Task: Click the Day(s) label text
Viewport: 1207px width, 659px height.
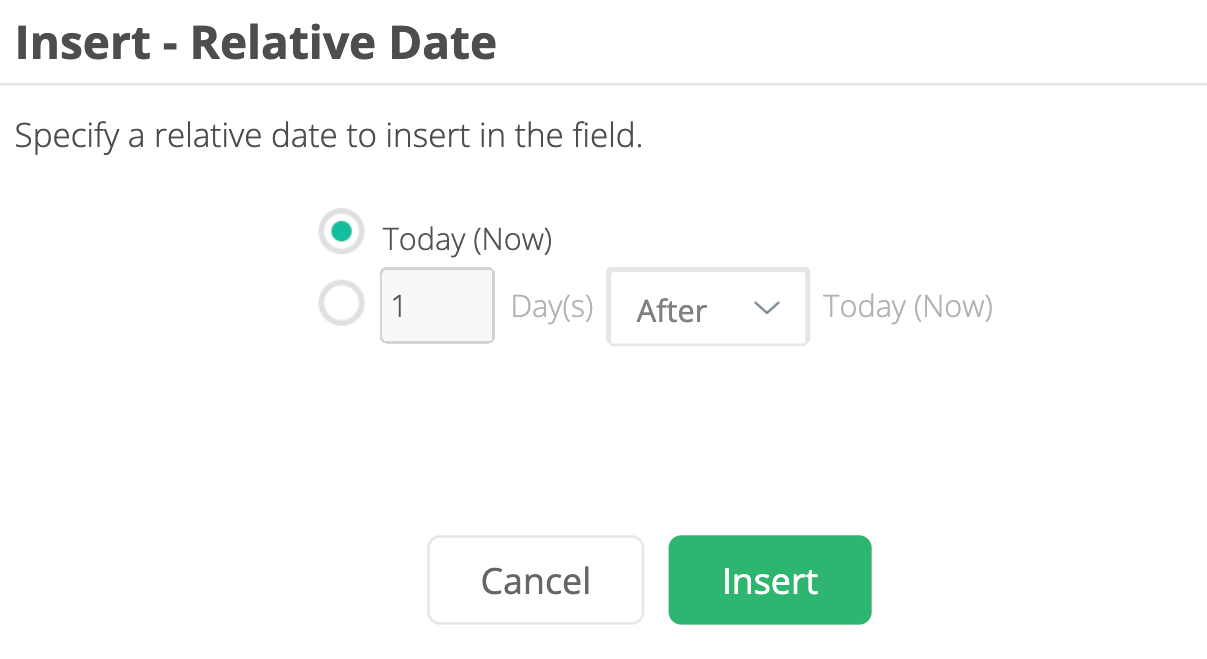Action: 552,307
